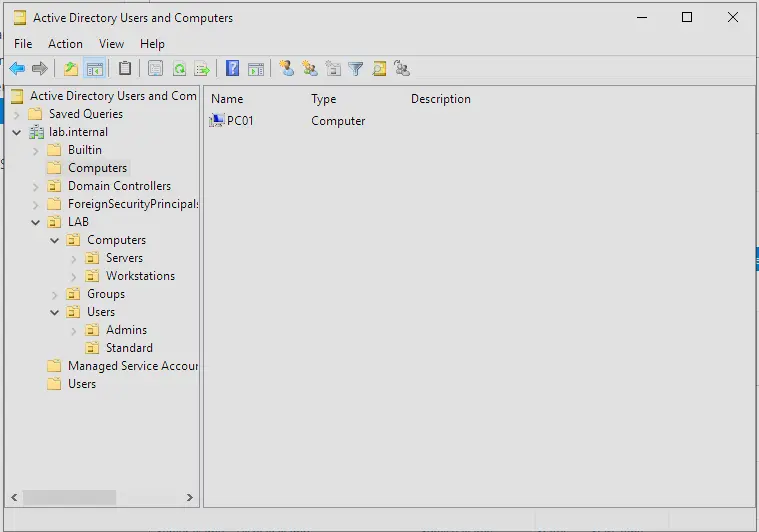Image resolution: width=759 pixels, height=532 pixels.
Task: Add selected objects to a group icon
Action: click(402, 69)
